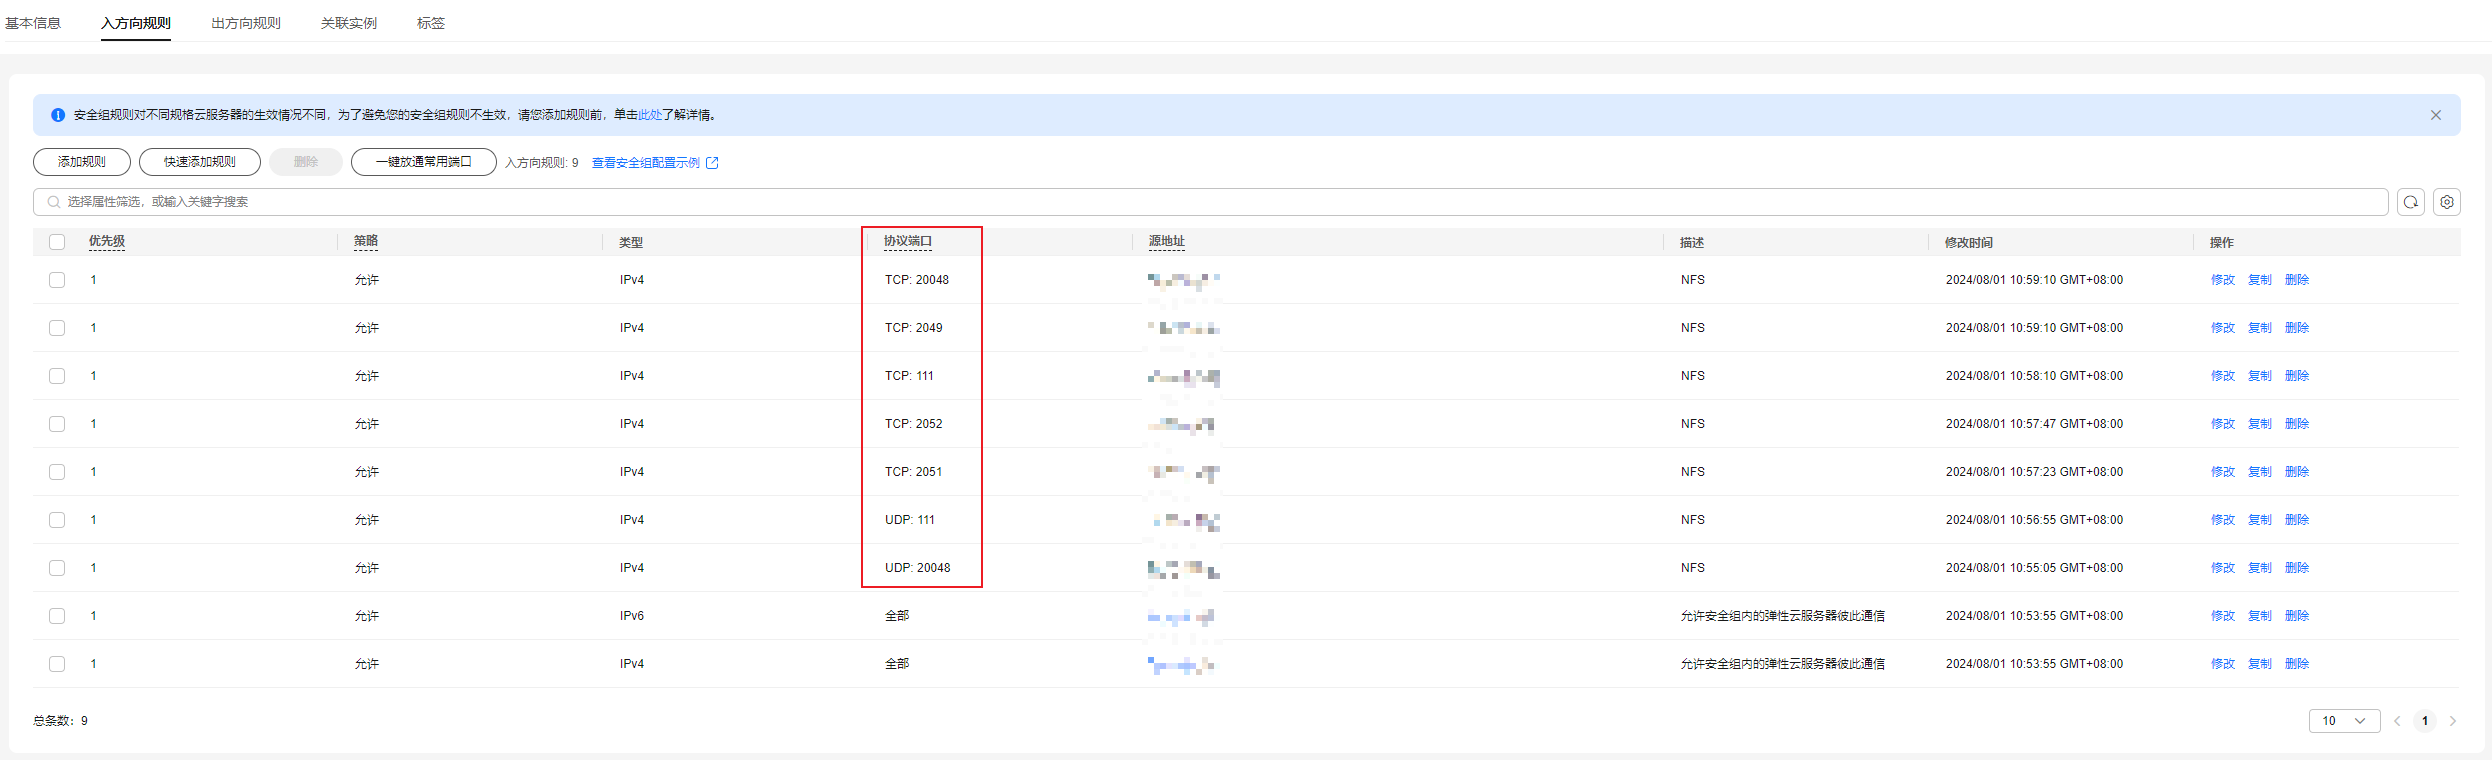Click the external link icon next to 查看安全组配置示例

tap(712, 163)
